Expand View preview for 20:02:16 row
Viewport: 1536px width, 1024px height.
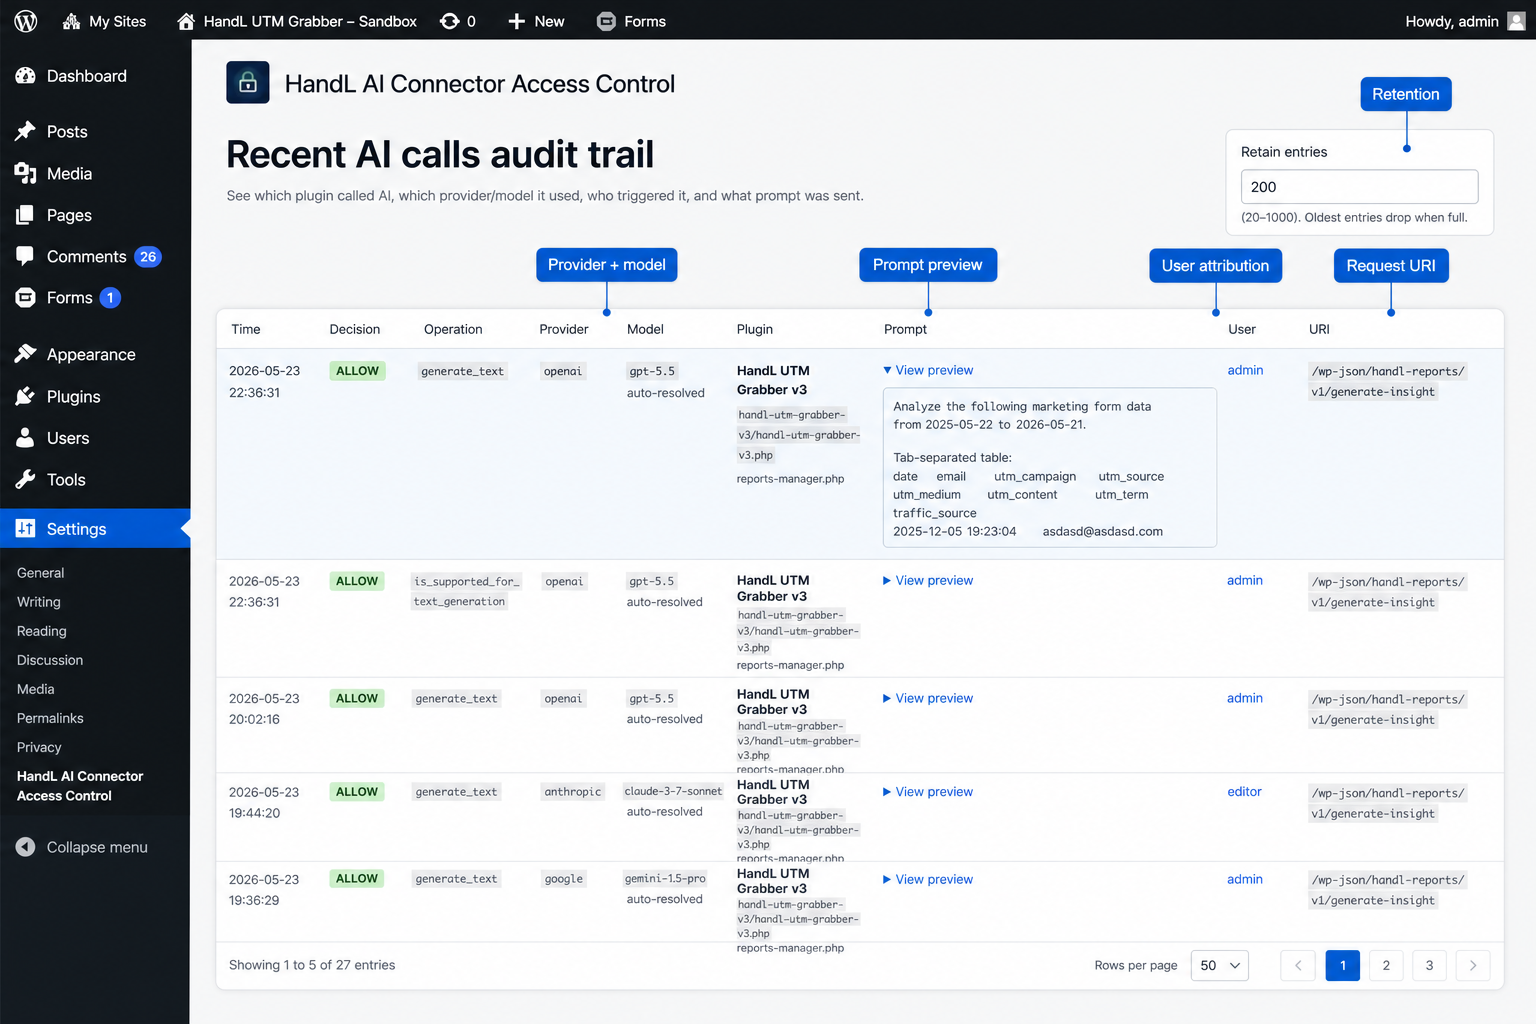(x=928, y=698)
